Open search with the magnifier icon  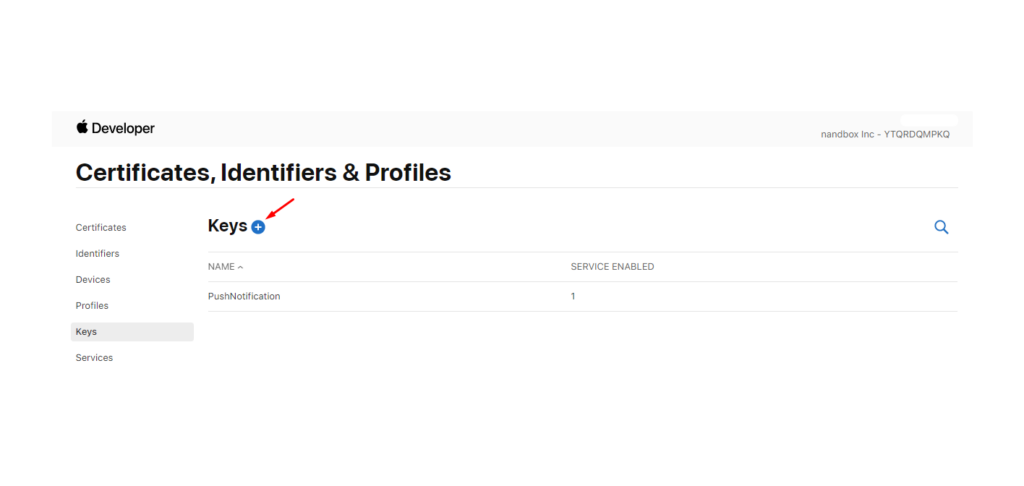point(941,227)
